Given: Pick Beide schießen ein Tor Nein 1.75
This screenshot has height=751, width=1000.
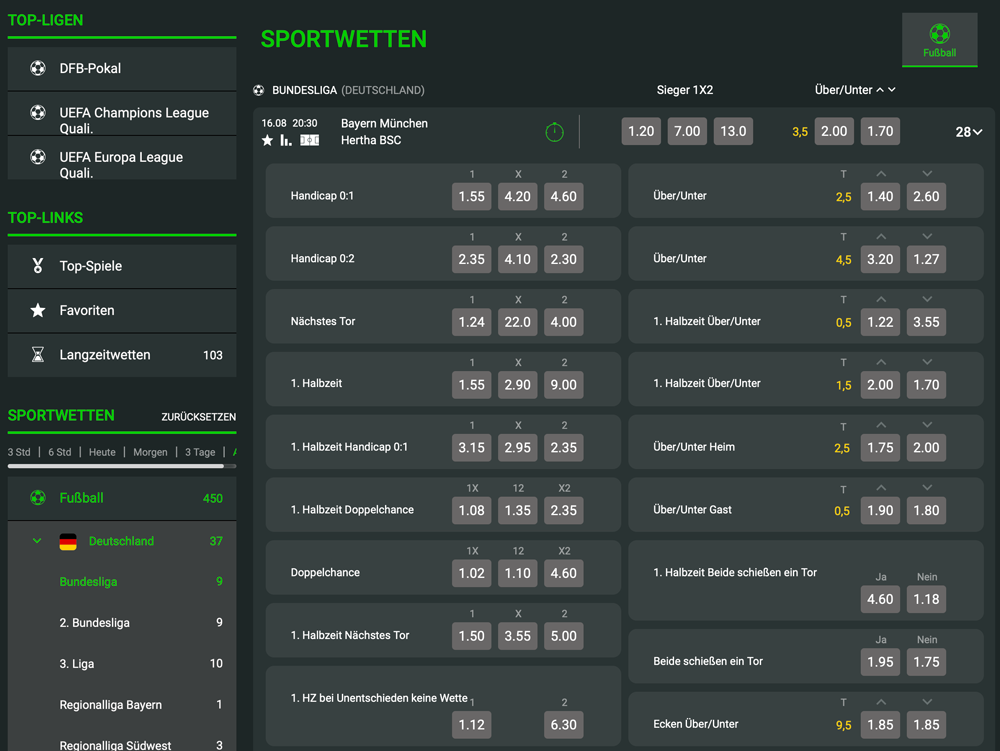Looking at the screenshot, I should pos(926,662).
